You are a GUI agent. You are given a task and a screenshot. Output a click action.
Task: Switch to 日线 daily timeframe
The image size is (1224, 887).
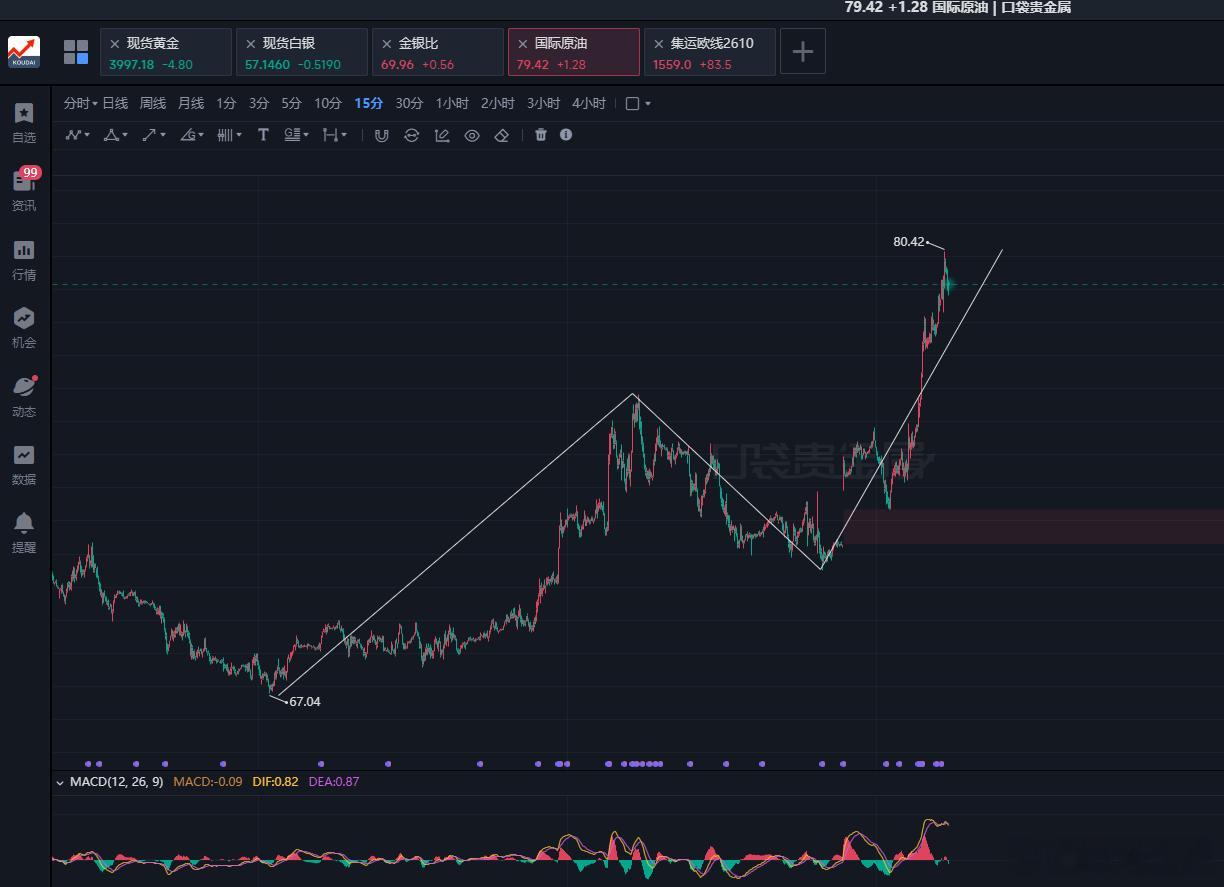tap(115, 104)
